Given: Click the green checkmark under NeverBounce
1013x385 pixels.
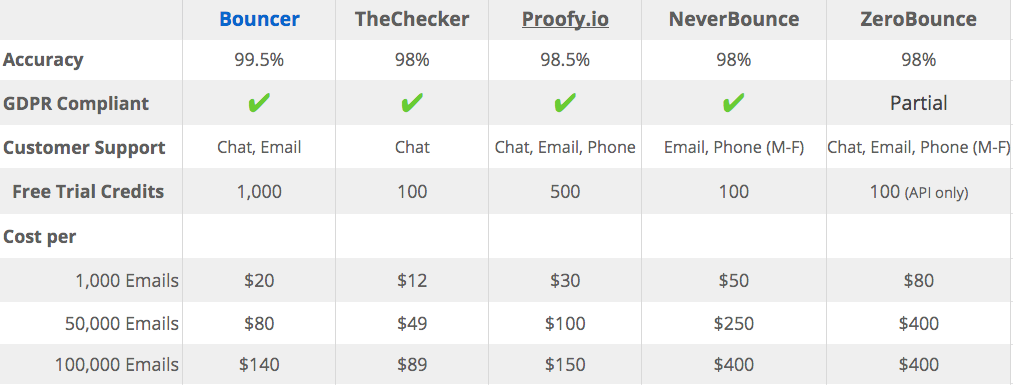Looking at the screenshot, I should coord(733,102).
